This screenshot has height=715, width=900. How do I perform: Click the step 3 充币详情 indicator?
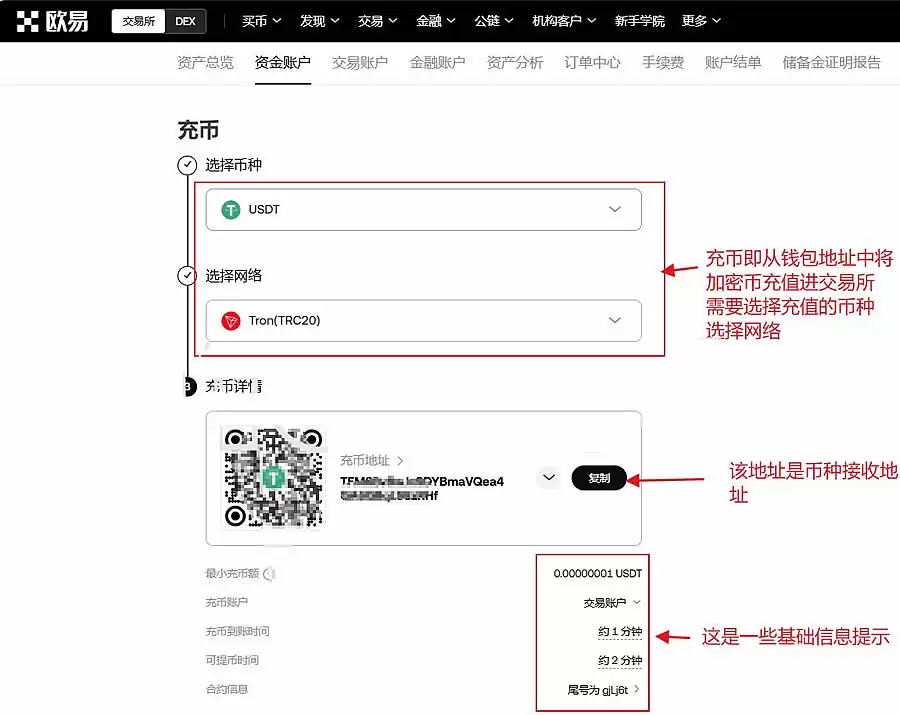pos(189,386)
